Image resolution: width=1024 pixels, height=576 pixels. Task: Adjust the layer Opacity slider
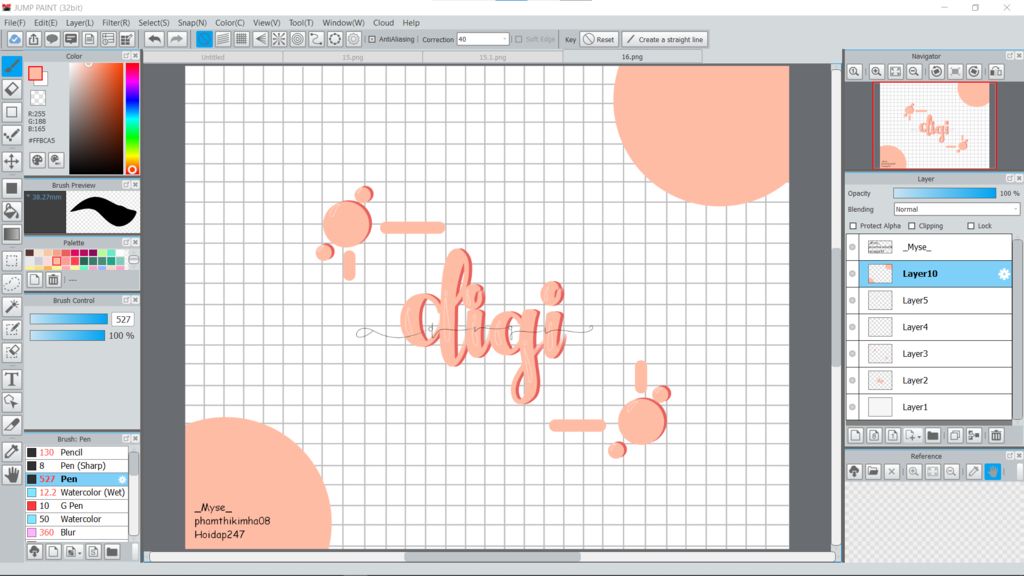click(944, 193)
